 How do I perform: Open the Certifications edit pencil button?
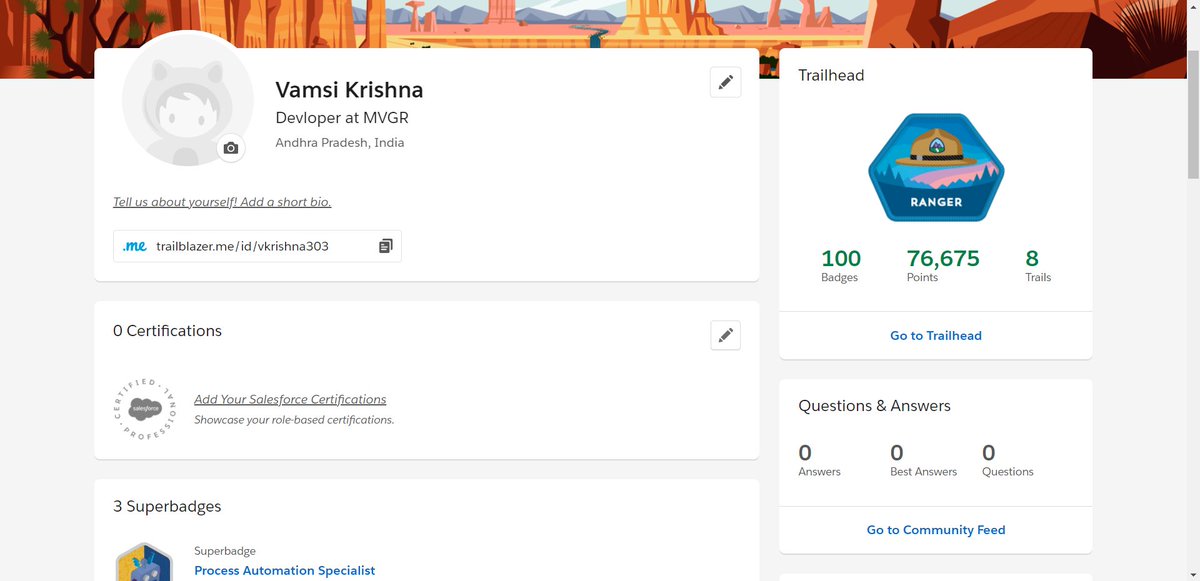tap(725, 335)
